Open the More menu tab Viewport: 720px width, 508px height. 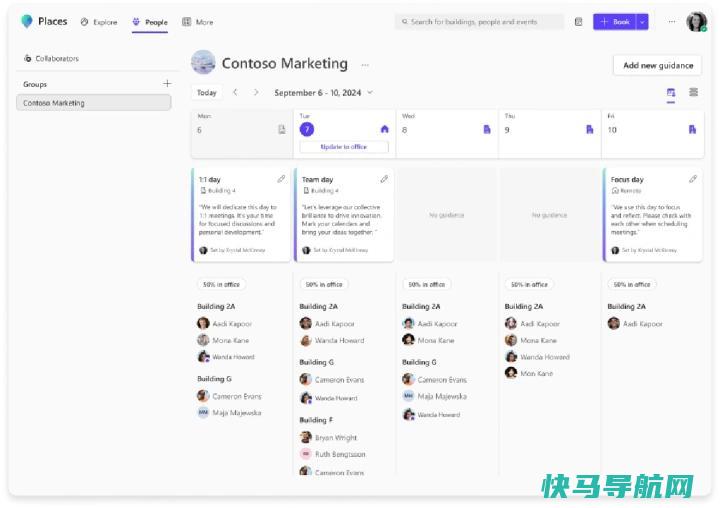coord(197,22)
